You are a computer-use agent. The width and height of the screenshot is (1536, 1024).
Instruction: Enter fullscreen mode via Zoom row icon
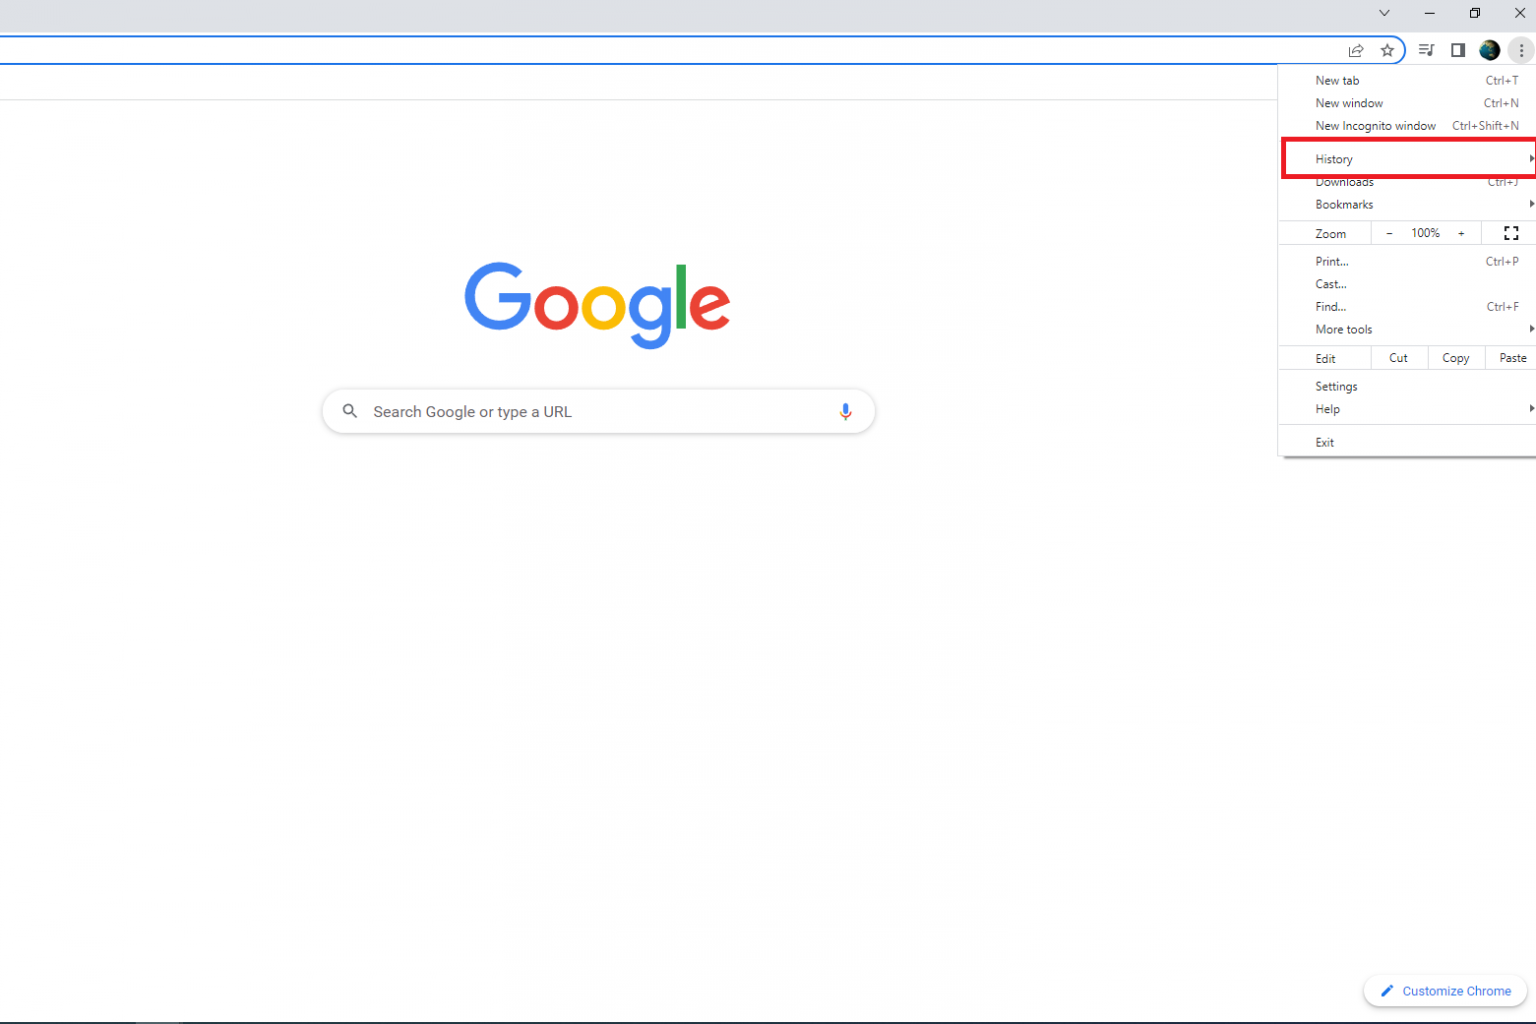tap(1511, 233)
